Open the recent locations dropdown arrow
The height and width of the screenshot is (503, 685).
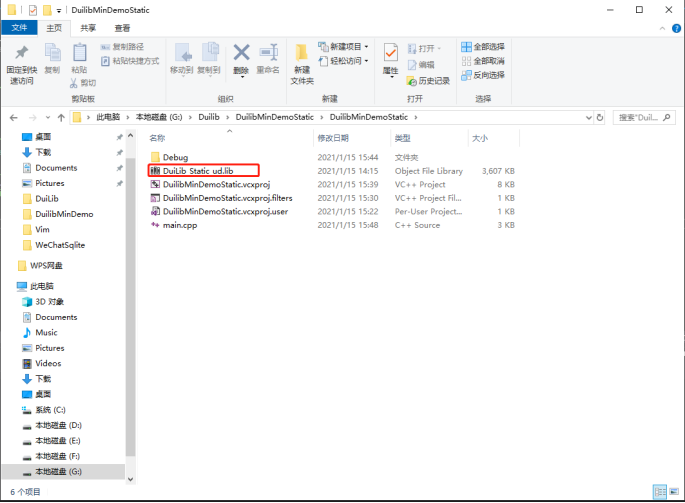48,118
